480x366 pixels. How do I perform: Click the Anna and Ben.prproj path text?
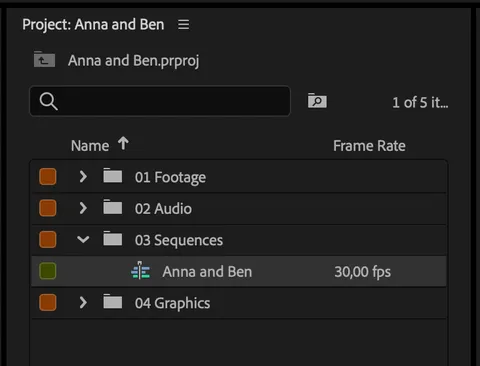tap(134, 61)
